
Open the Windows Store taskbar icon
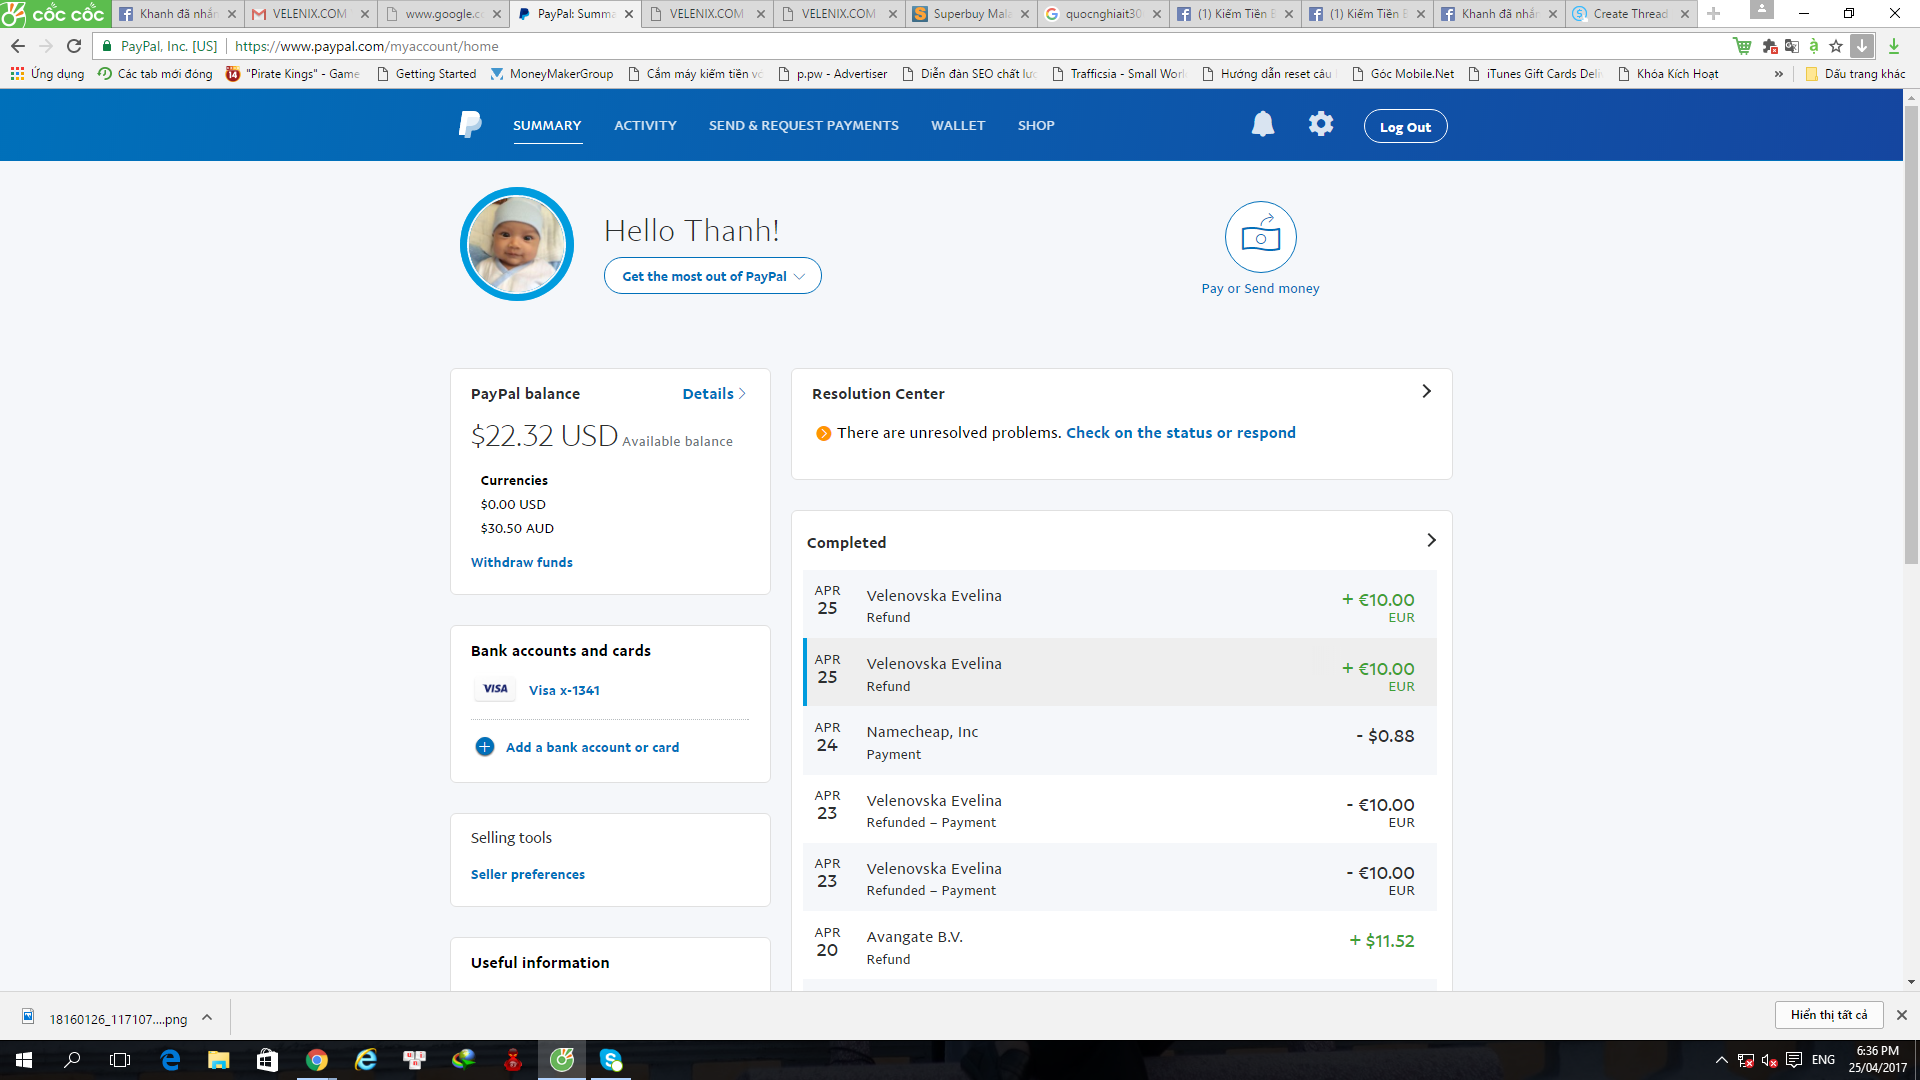(x=267, y=1060)
